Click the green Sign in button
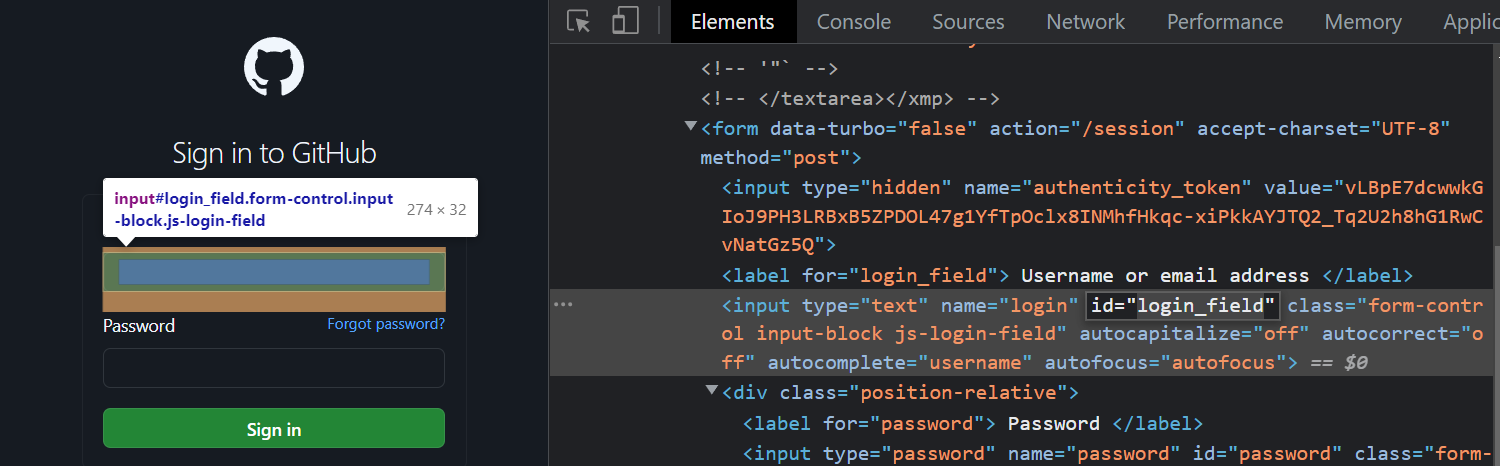Screen dimensions: 1500x466 point(274,429)
